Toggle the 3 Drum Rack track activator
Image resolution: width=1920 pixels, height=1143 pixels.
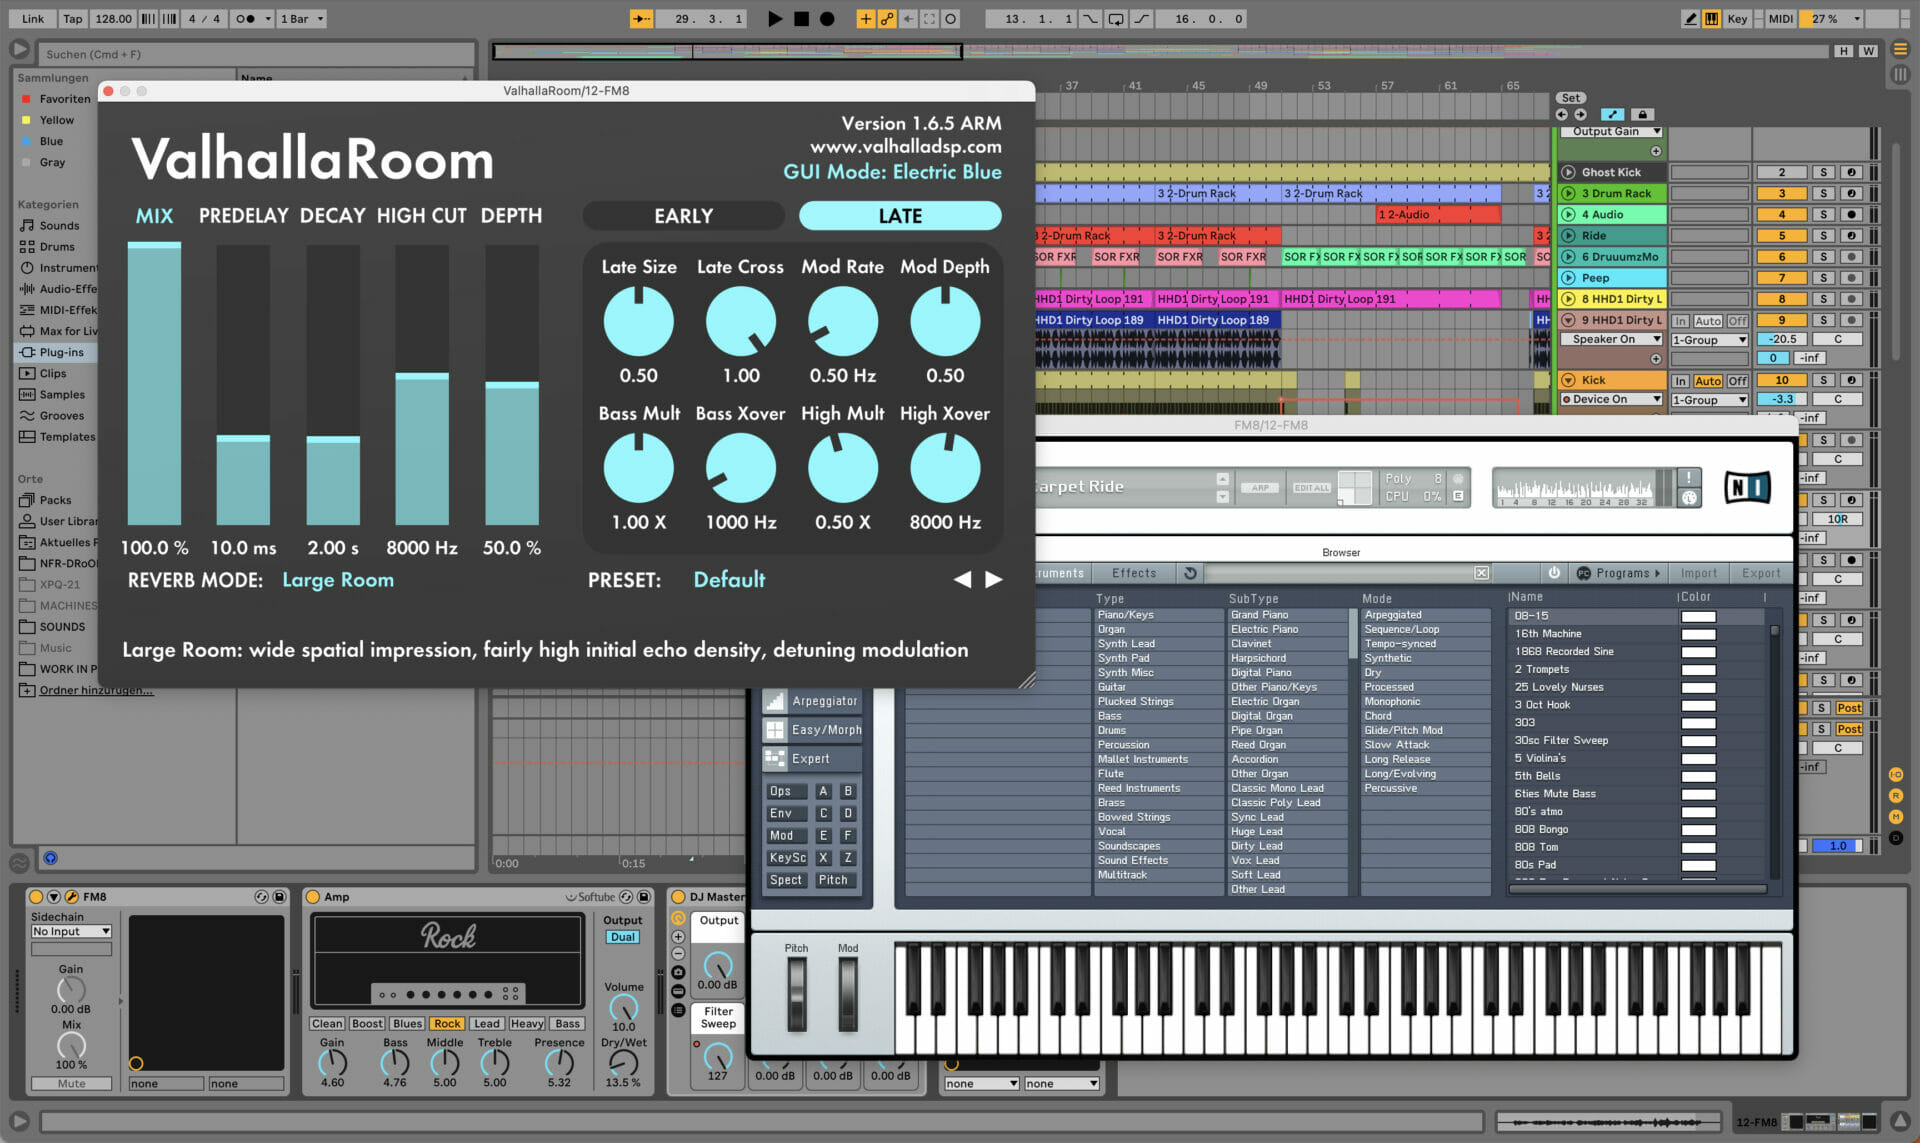pos(1781,193)
